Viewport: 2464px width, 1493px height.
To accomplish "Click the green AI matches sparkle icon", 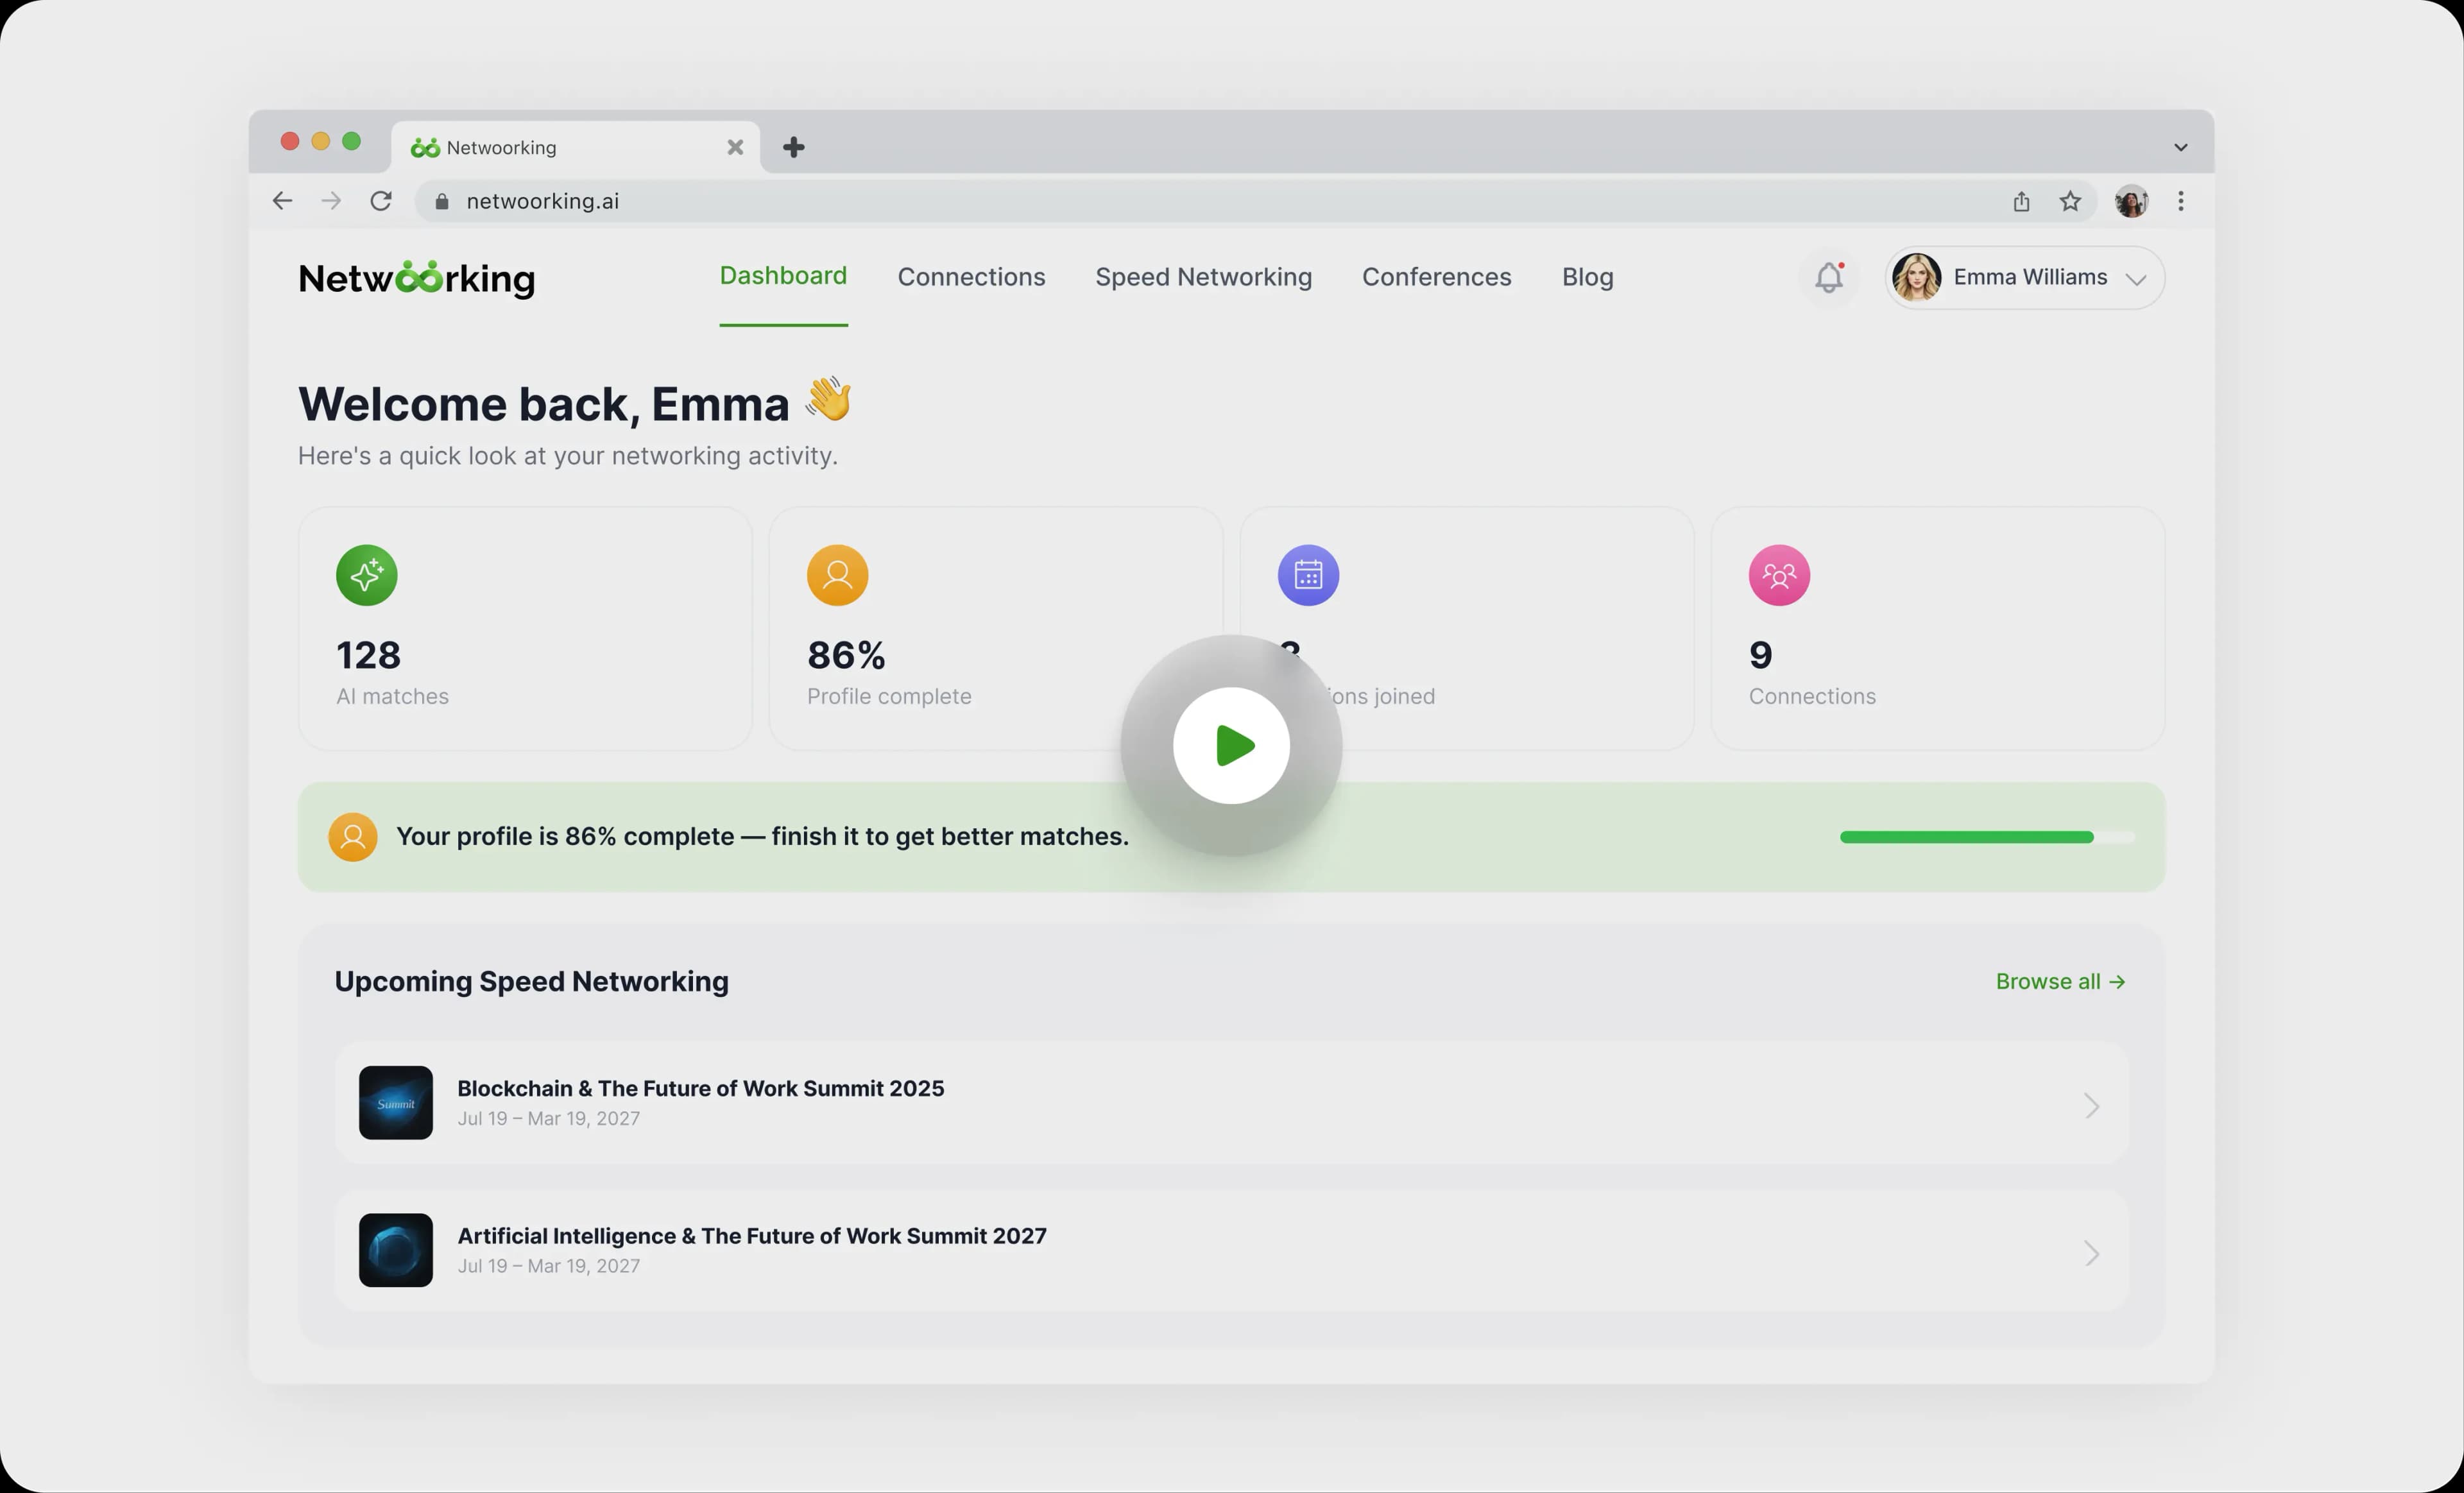I will 367,575.
